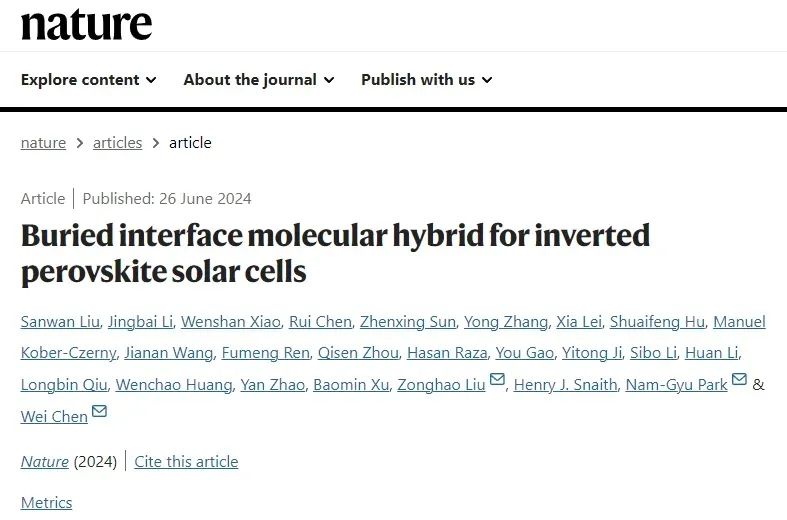The width and height of the screenshot is (787, 520).
Task: Open the Cite this article link
Action: coord(186,462)
